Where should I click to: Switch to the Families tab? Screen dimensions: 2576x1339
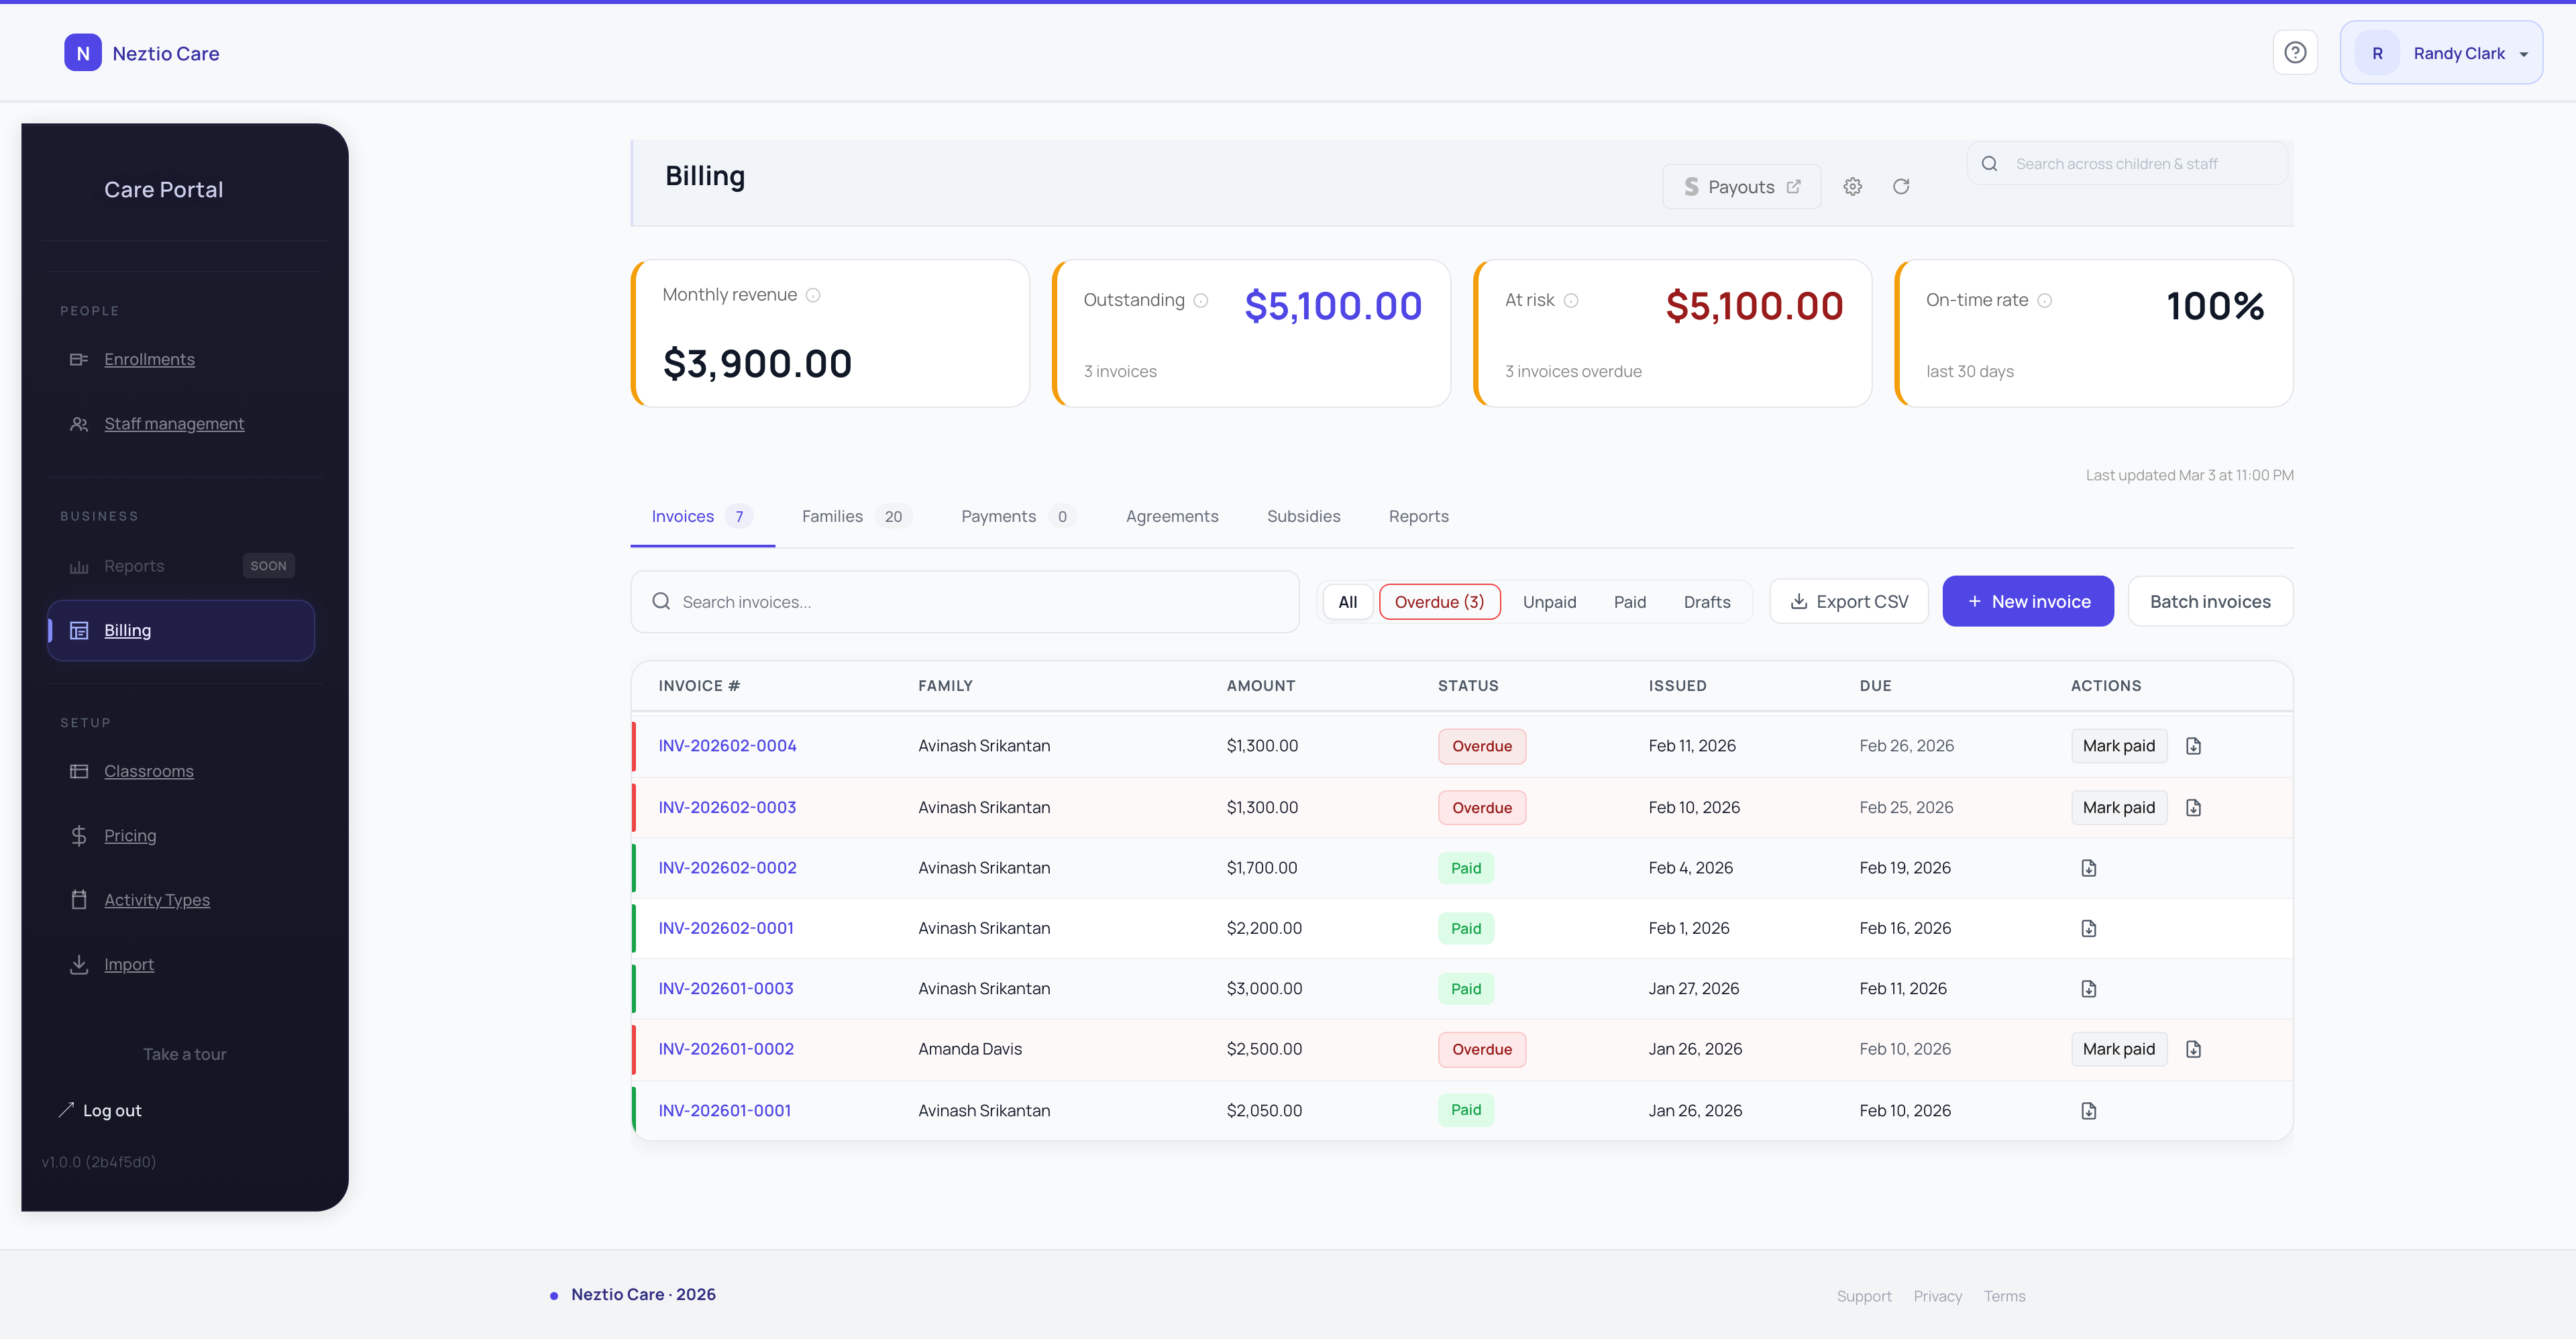(x=832, y=516)
